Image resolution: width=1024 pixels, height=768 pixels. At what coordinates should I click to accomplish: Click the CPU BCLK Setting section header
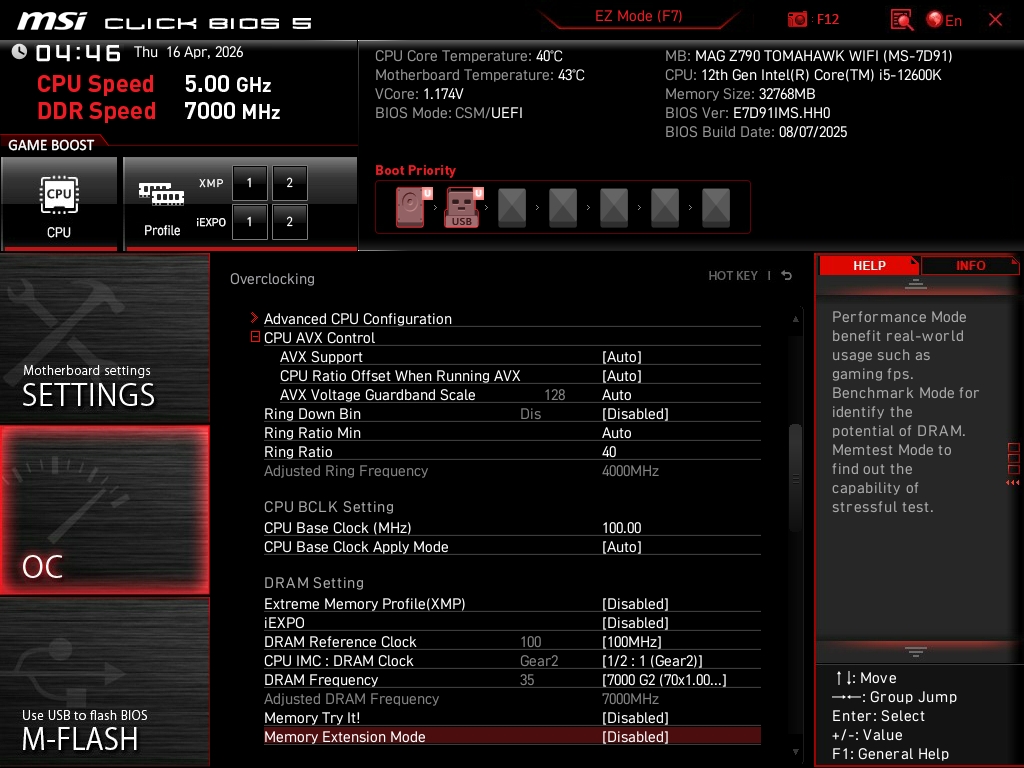(328, 507)
